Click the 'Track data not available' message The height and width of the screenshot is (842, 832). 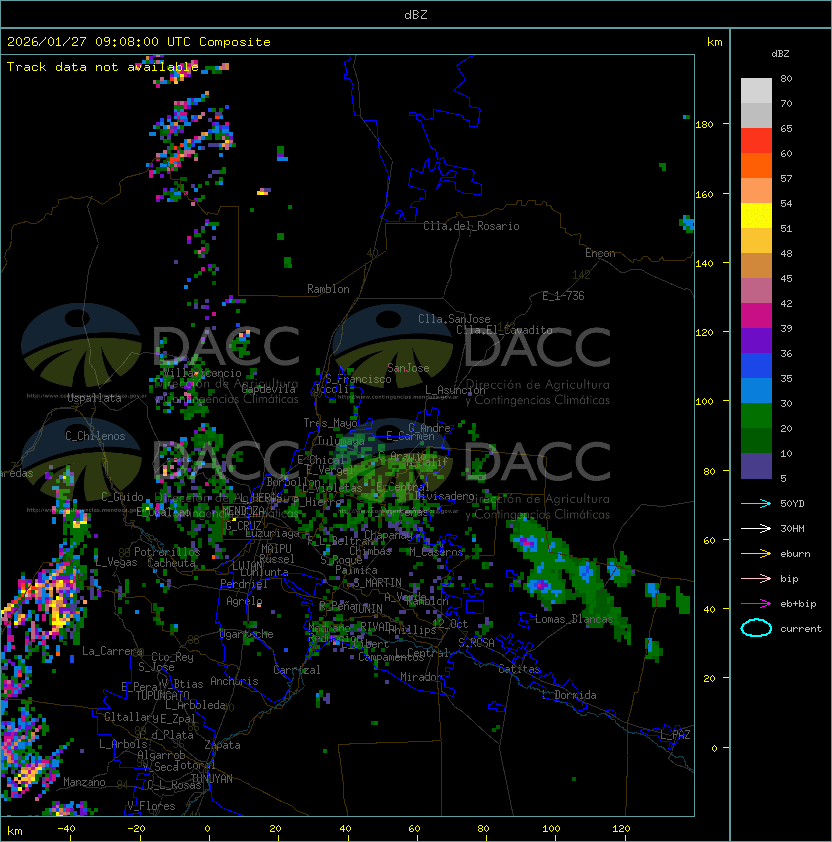[x=103, y=67]
